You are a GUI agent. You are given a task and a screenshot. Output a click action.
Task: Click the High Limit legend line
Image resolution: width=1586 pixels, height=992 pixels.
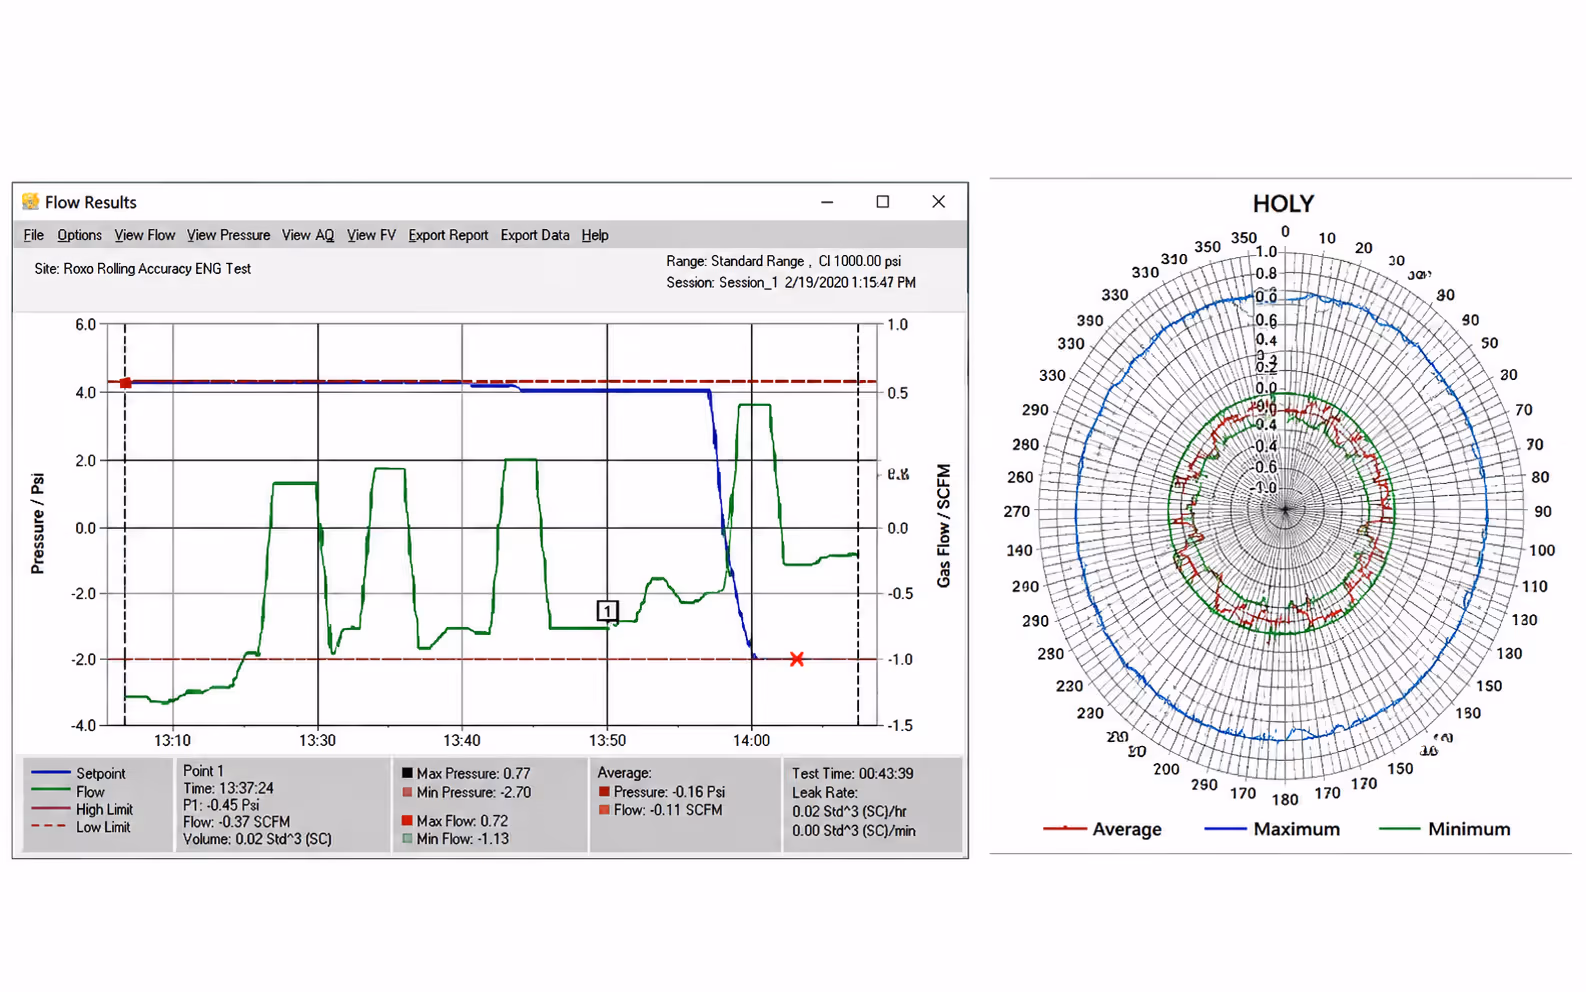[50, 809]
